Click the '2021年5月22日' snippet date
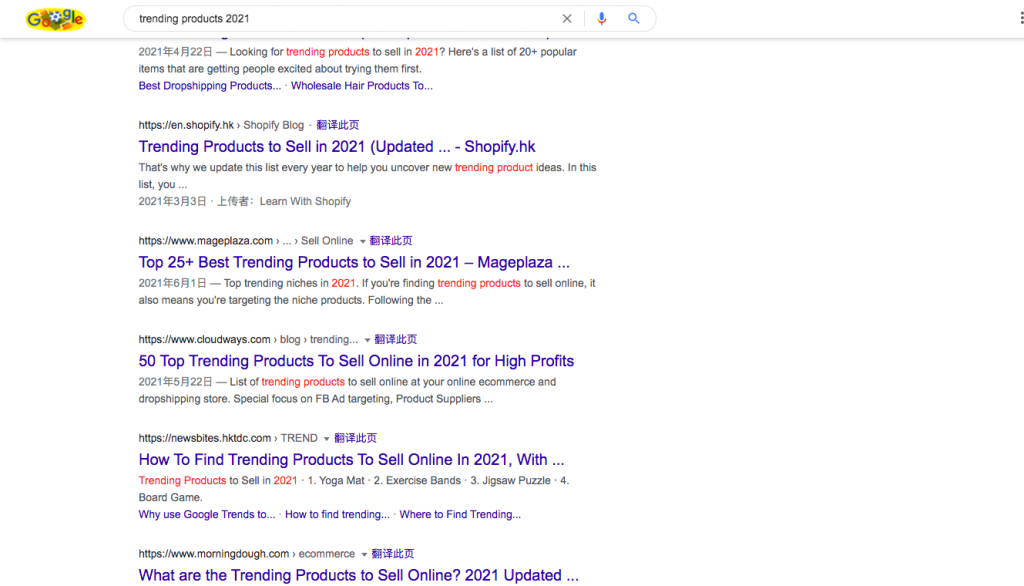This screenshot has height=586, width=1024. (x=176, y=382)
